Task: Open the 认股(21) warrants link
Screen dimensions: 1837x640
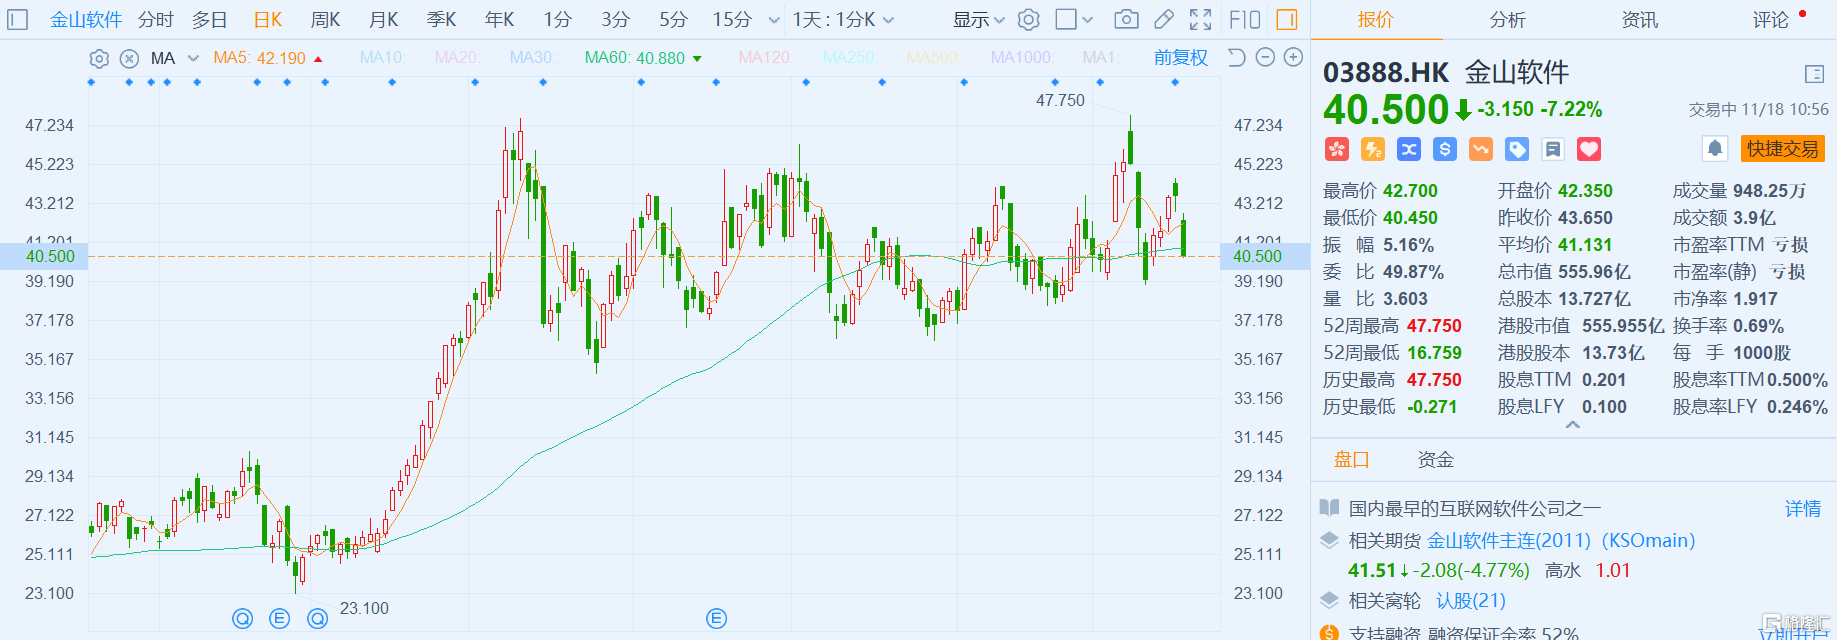Action: [1471, 601]
